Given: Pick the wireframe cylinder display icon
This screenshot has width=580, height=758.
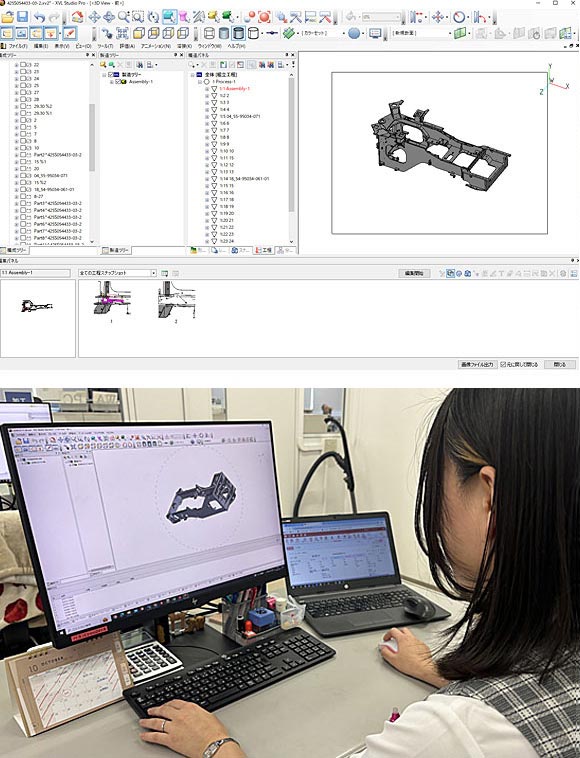Looking at the screenshot, I should pyautogui.click(x=209, y=33).
